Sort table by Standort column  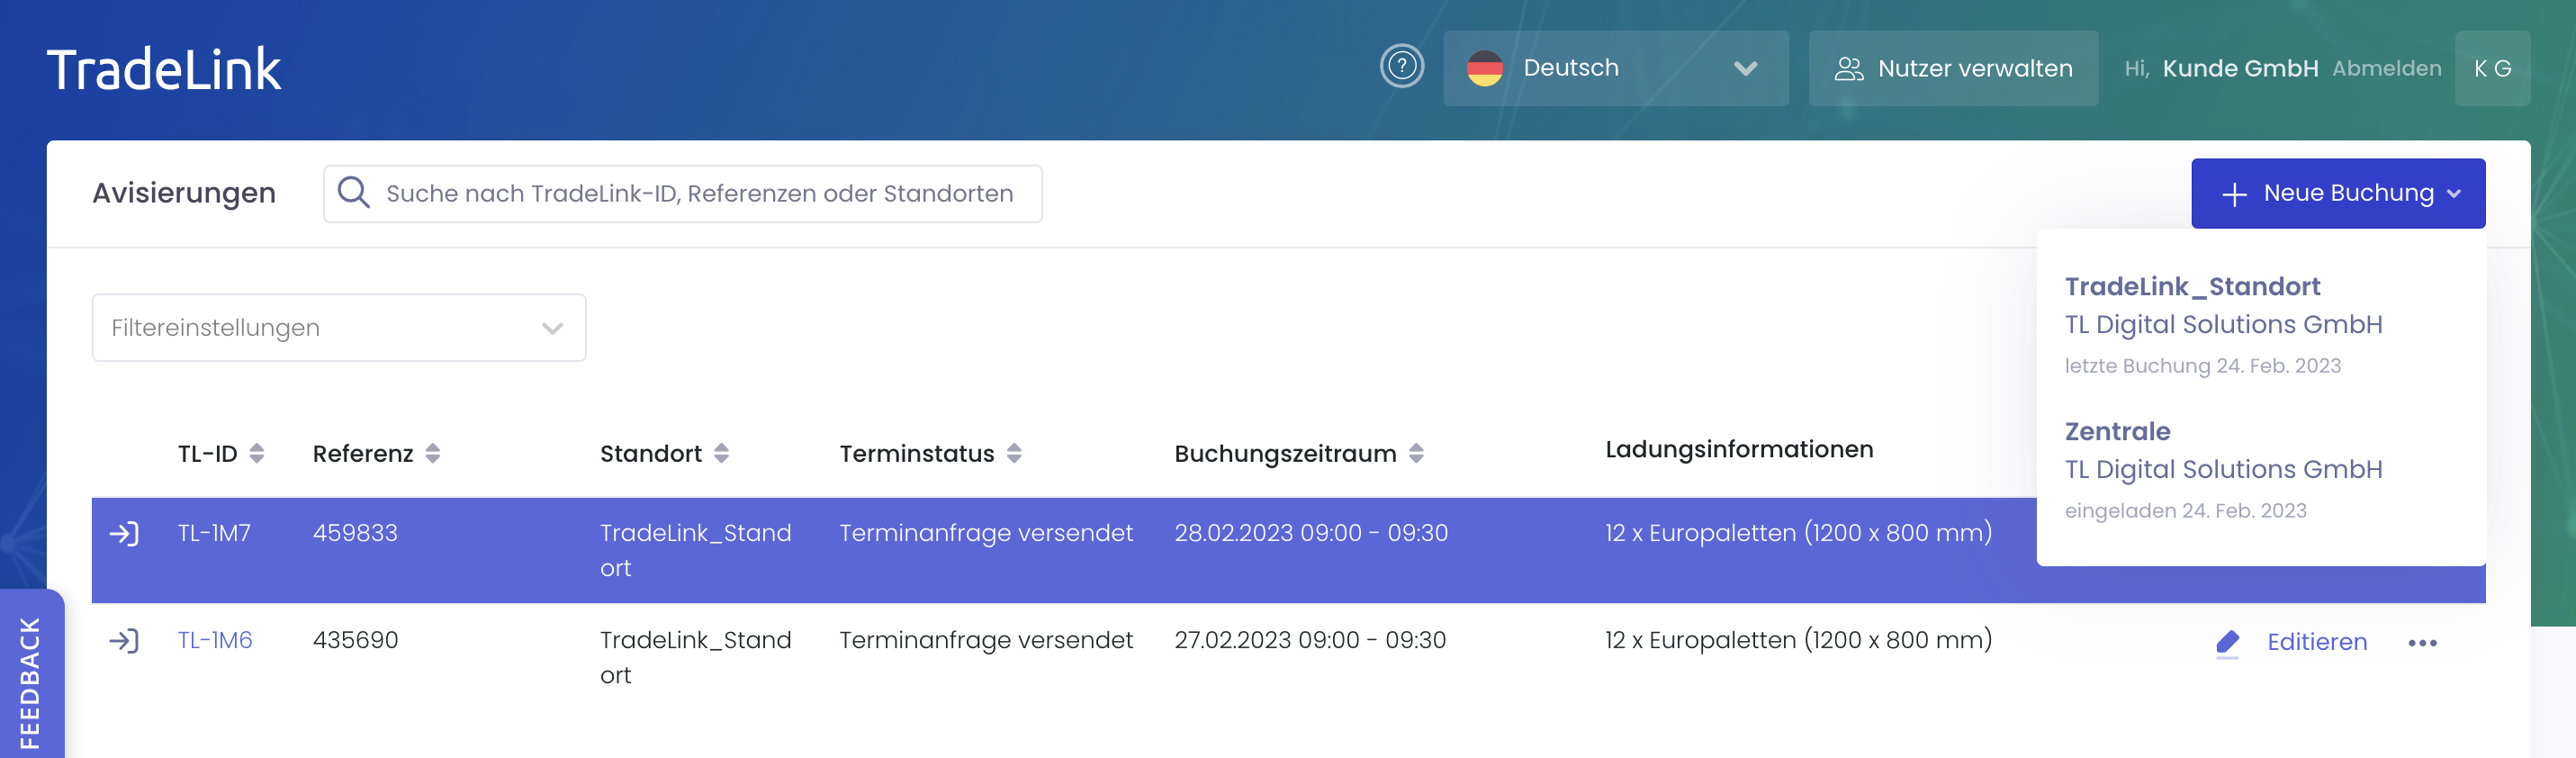(x=721, y=453)
